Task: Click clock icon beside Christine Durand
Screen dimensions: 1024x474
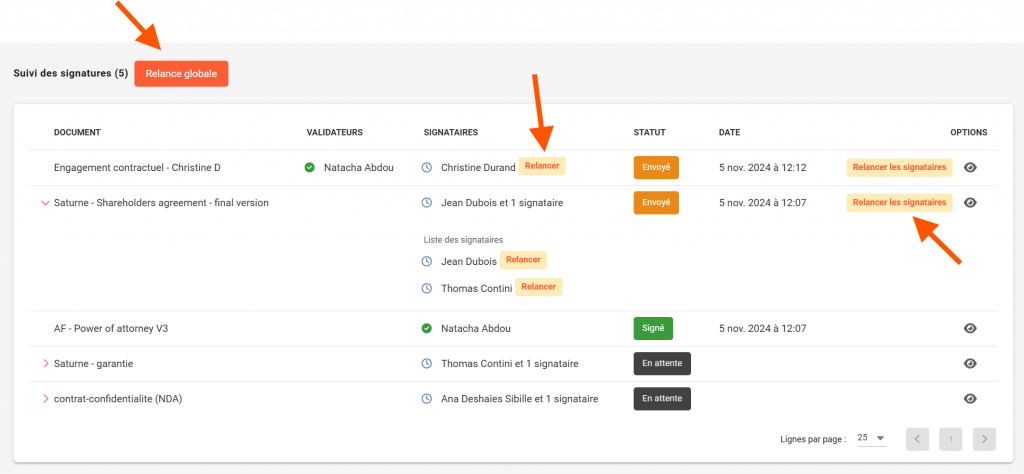Action: (x=427, y=167)
